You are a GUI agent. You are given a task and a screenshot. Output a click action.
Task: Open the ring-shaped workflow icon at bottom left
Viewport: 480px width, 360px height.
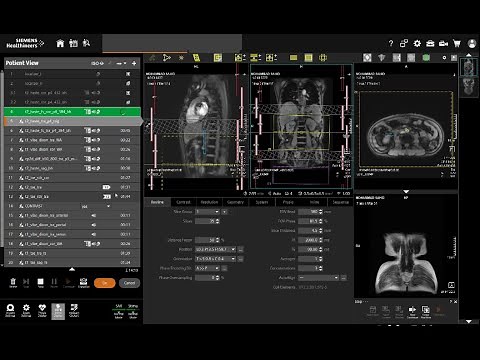coord(10,310)
